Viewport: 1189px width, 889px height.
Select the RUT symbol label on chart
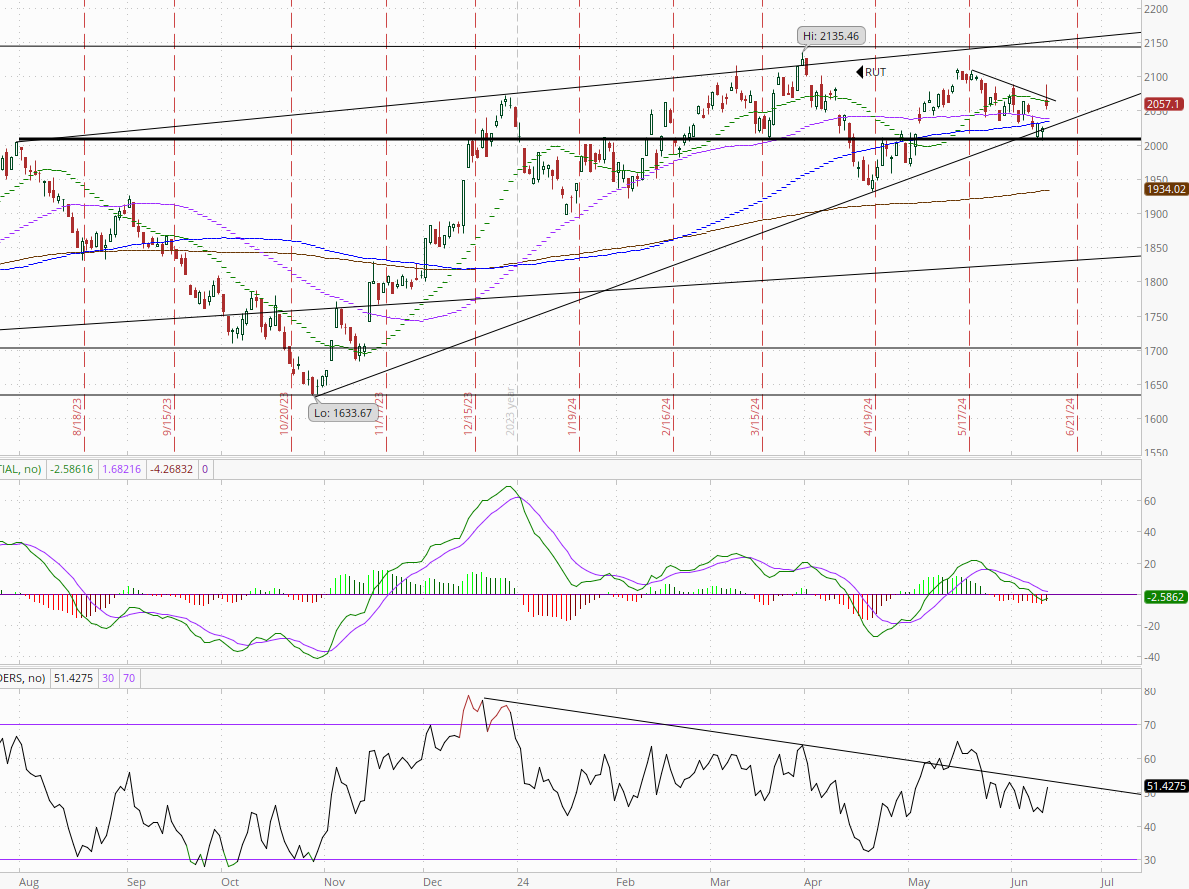(x=875, y=72)
